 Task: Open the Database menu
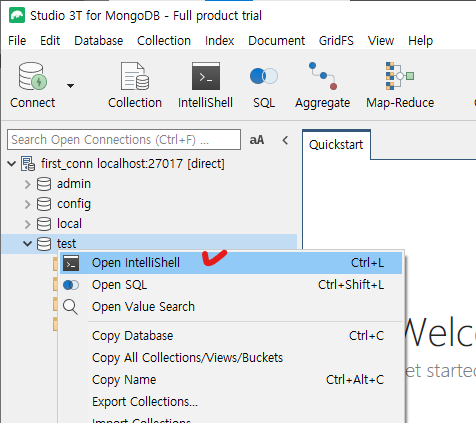[99, 41]
